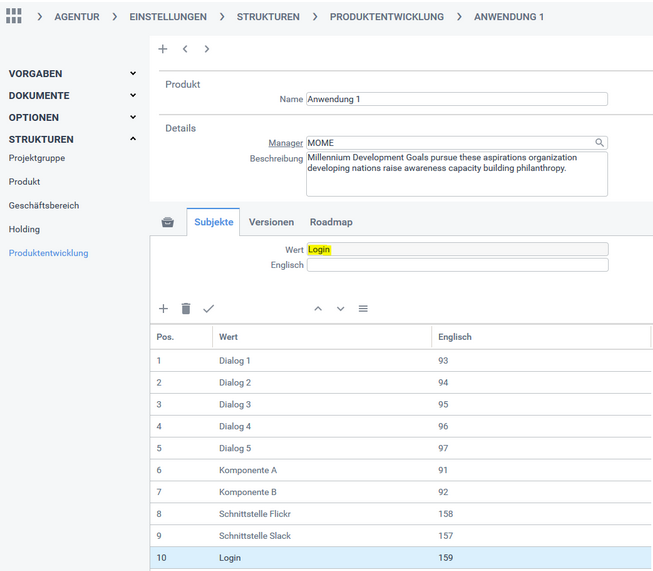653x571 pixels.
Task: Expand the Vorgaben sidebar section
Action: 133,74
